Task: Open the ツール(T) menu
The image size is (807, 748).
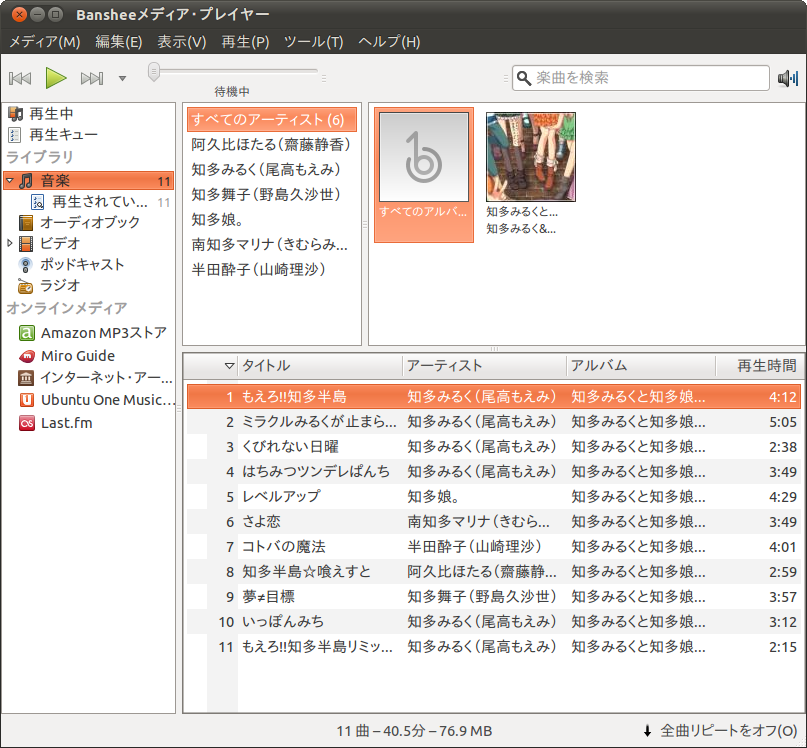Action: 313,42
